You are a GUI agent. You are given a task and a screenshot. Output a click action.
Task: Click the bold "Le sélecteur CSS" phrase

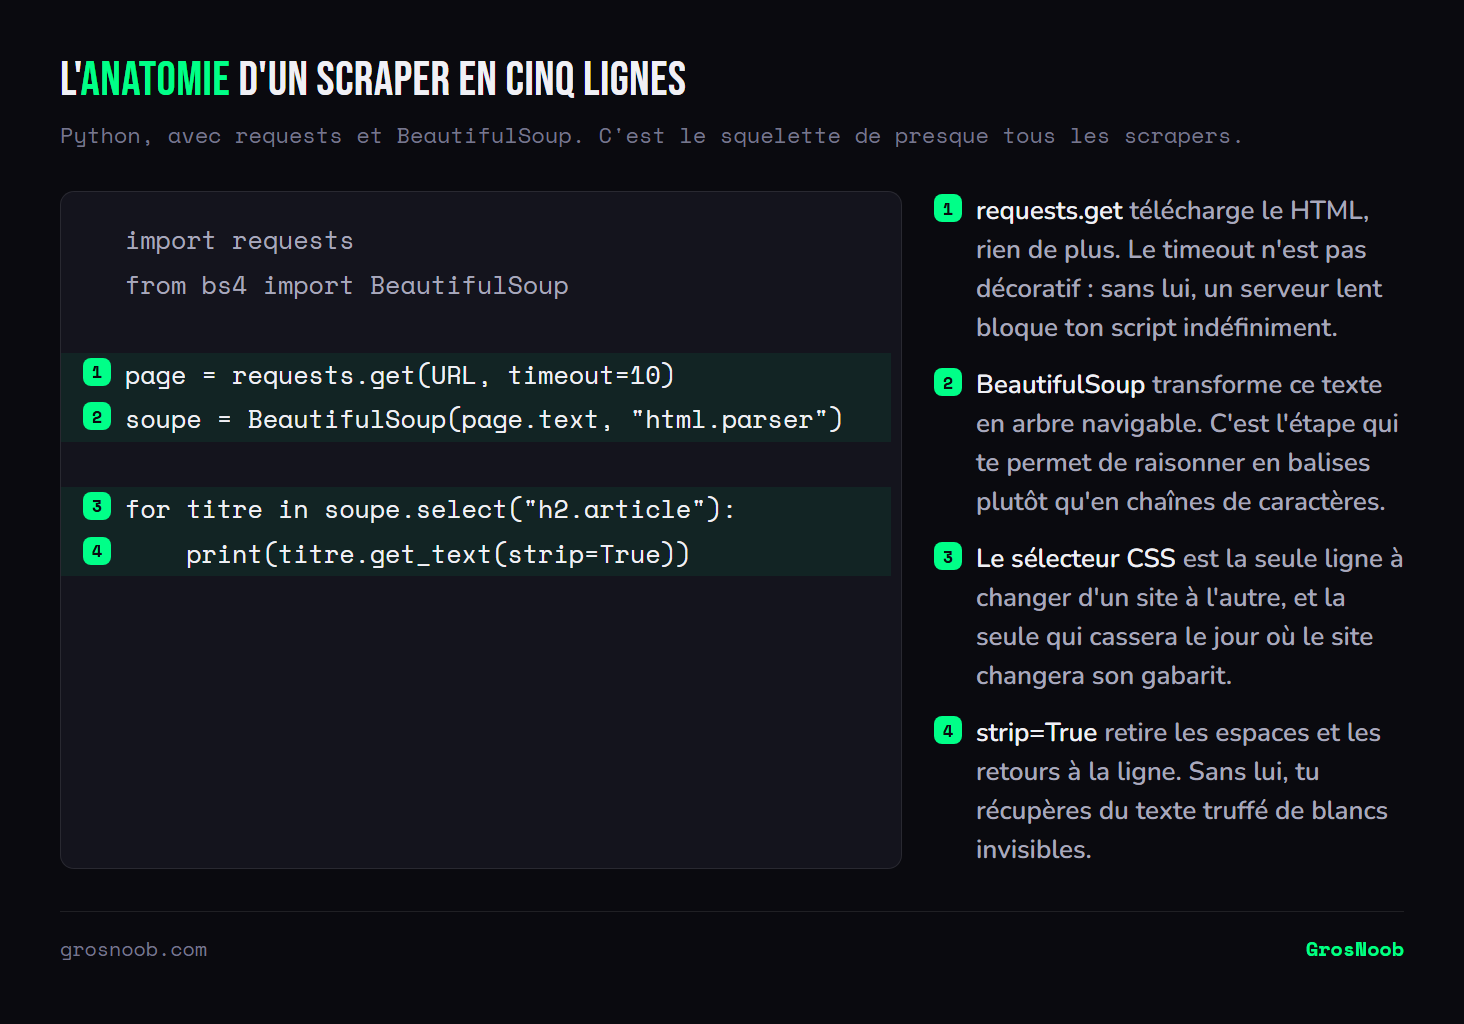click(x=1076, y=559)
